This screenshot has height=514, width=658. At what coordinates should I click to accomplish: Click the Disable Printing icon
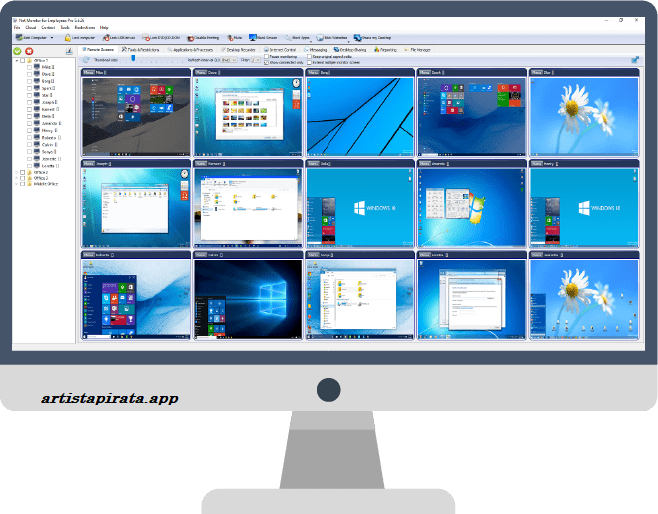(190, 38)
